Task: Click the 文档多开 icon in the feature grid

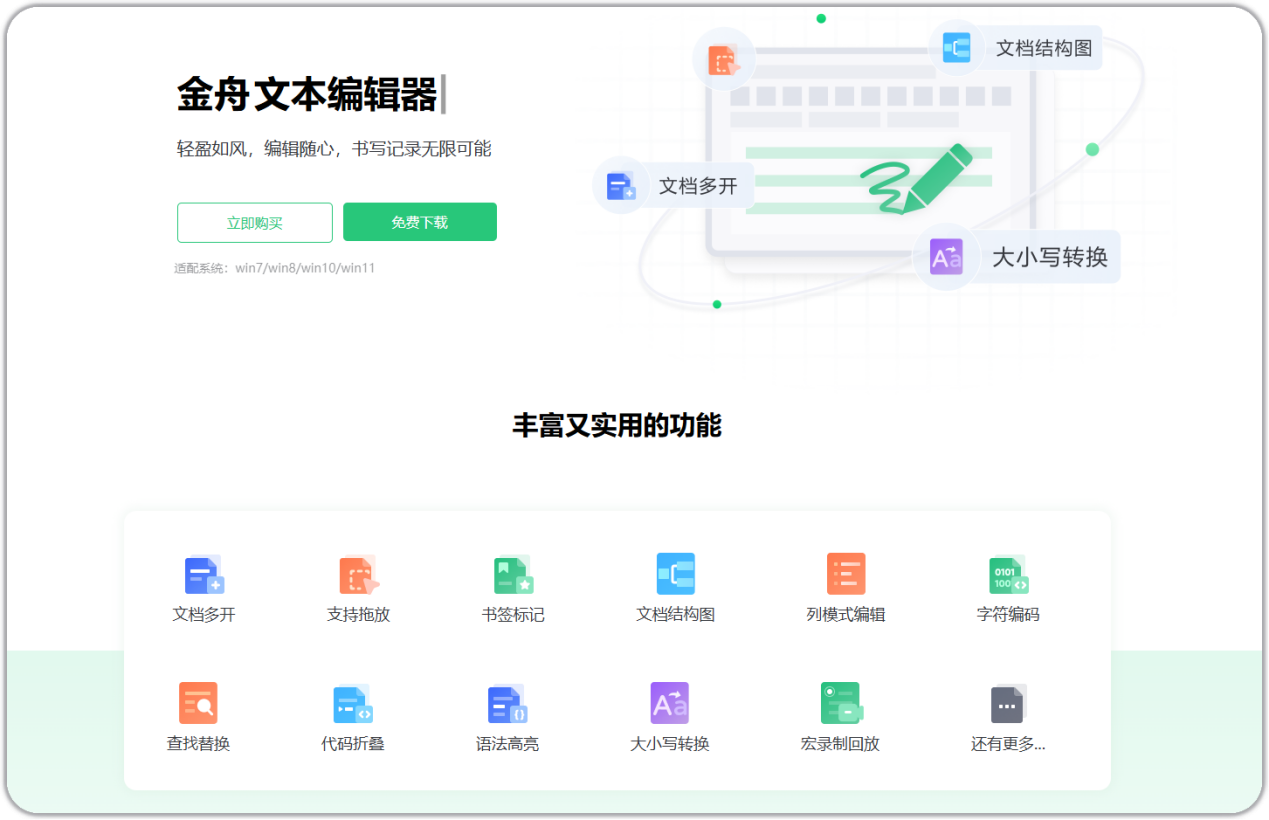Action: (204, 575)
